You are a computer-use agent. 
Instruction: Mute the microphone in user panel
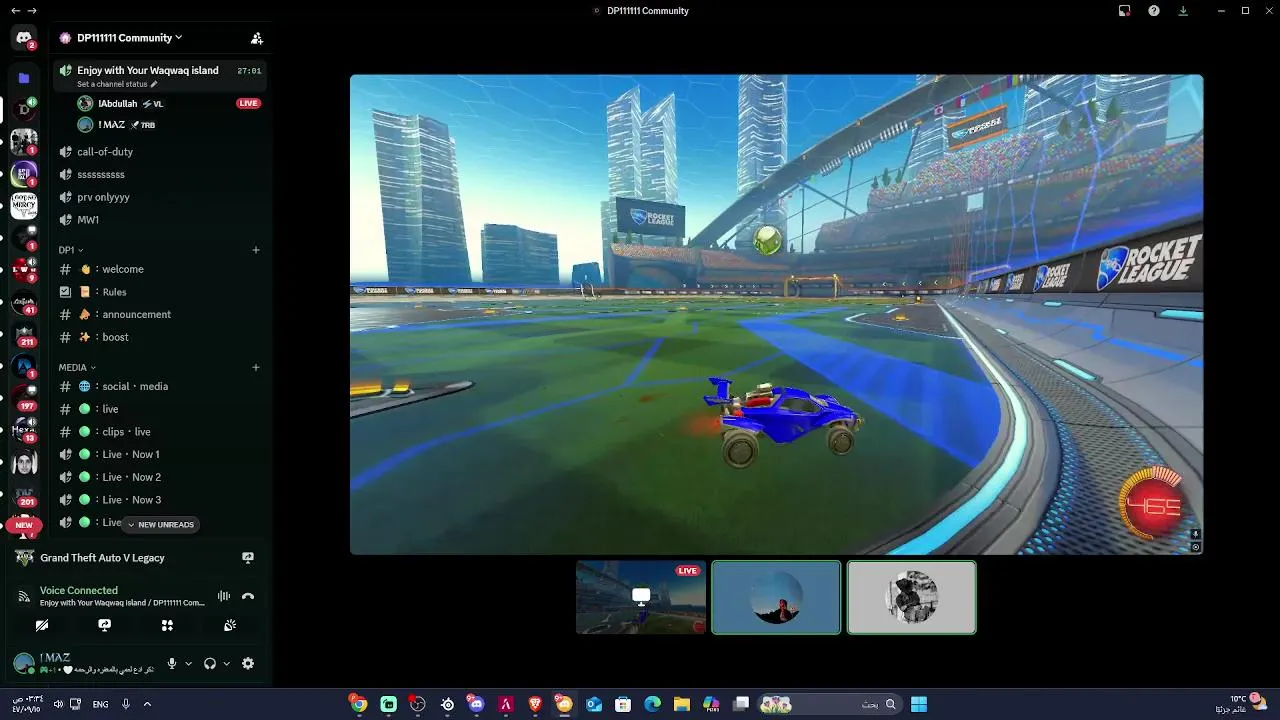click(x=172, y=663)
